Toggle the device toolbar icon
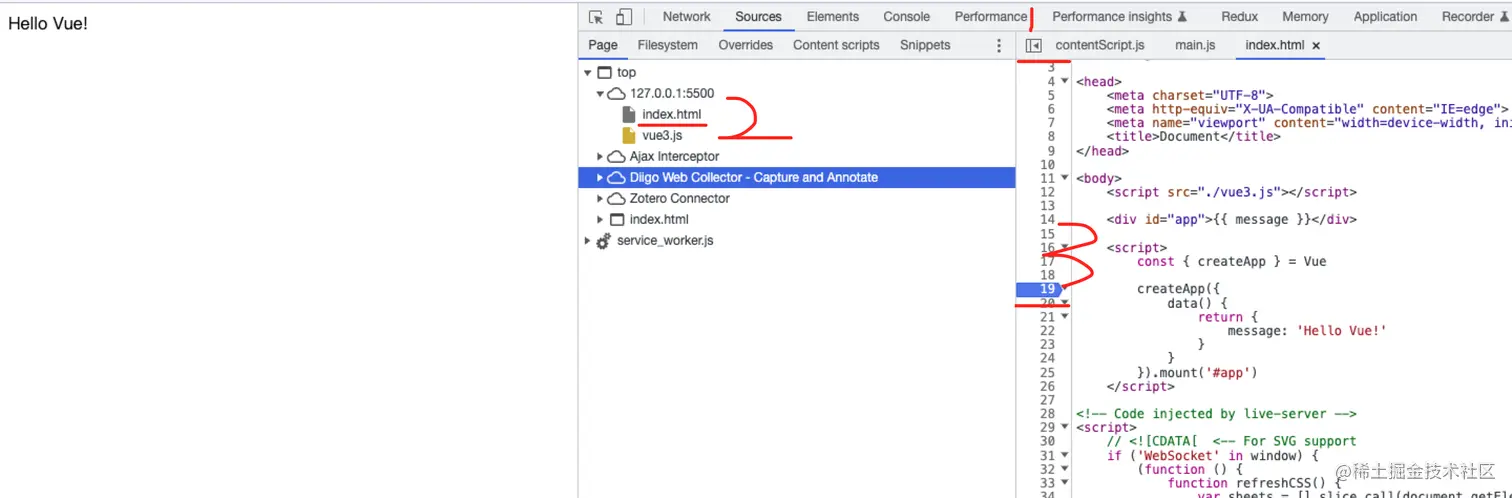 click(624, 17)
